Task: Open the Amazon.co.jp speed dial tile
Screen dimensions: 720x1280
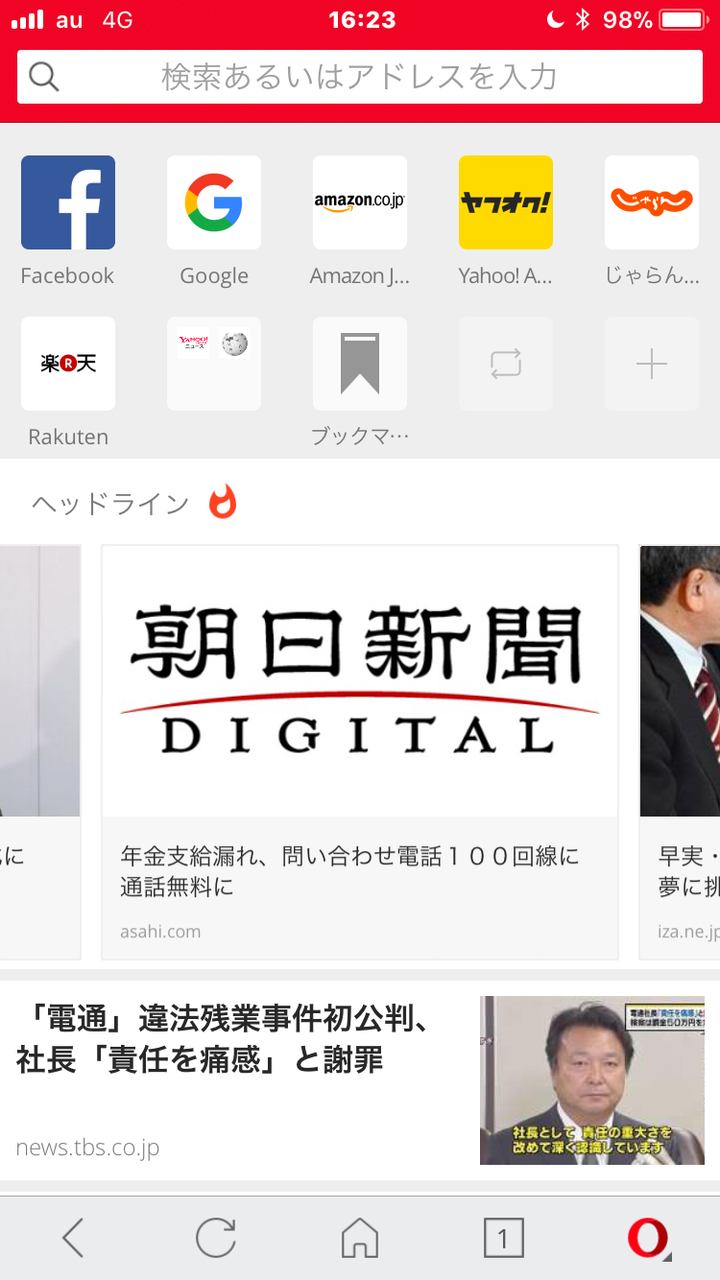Action: click(x=360, y=202)
